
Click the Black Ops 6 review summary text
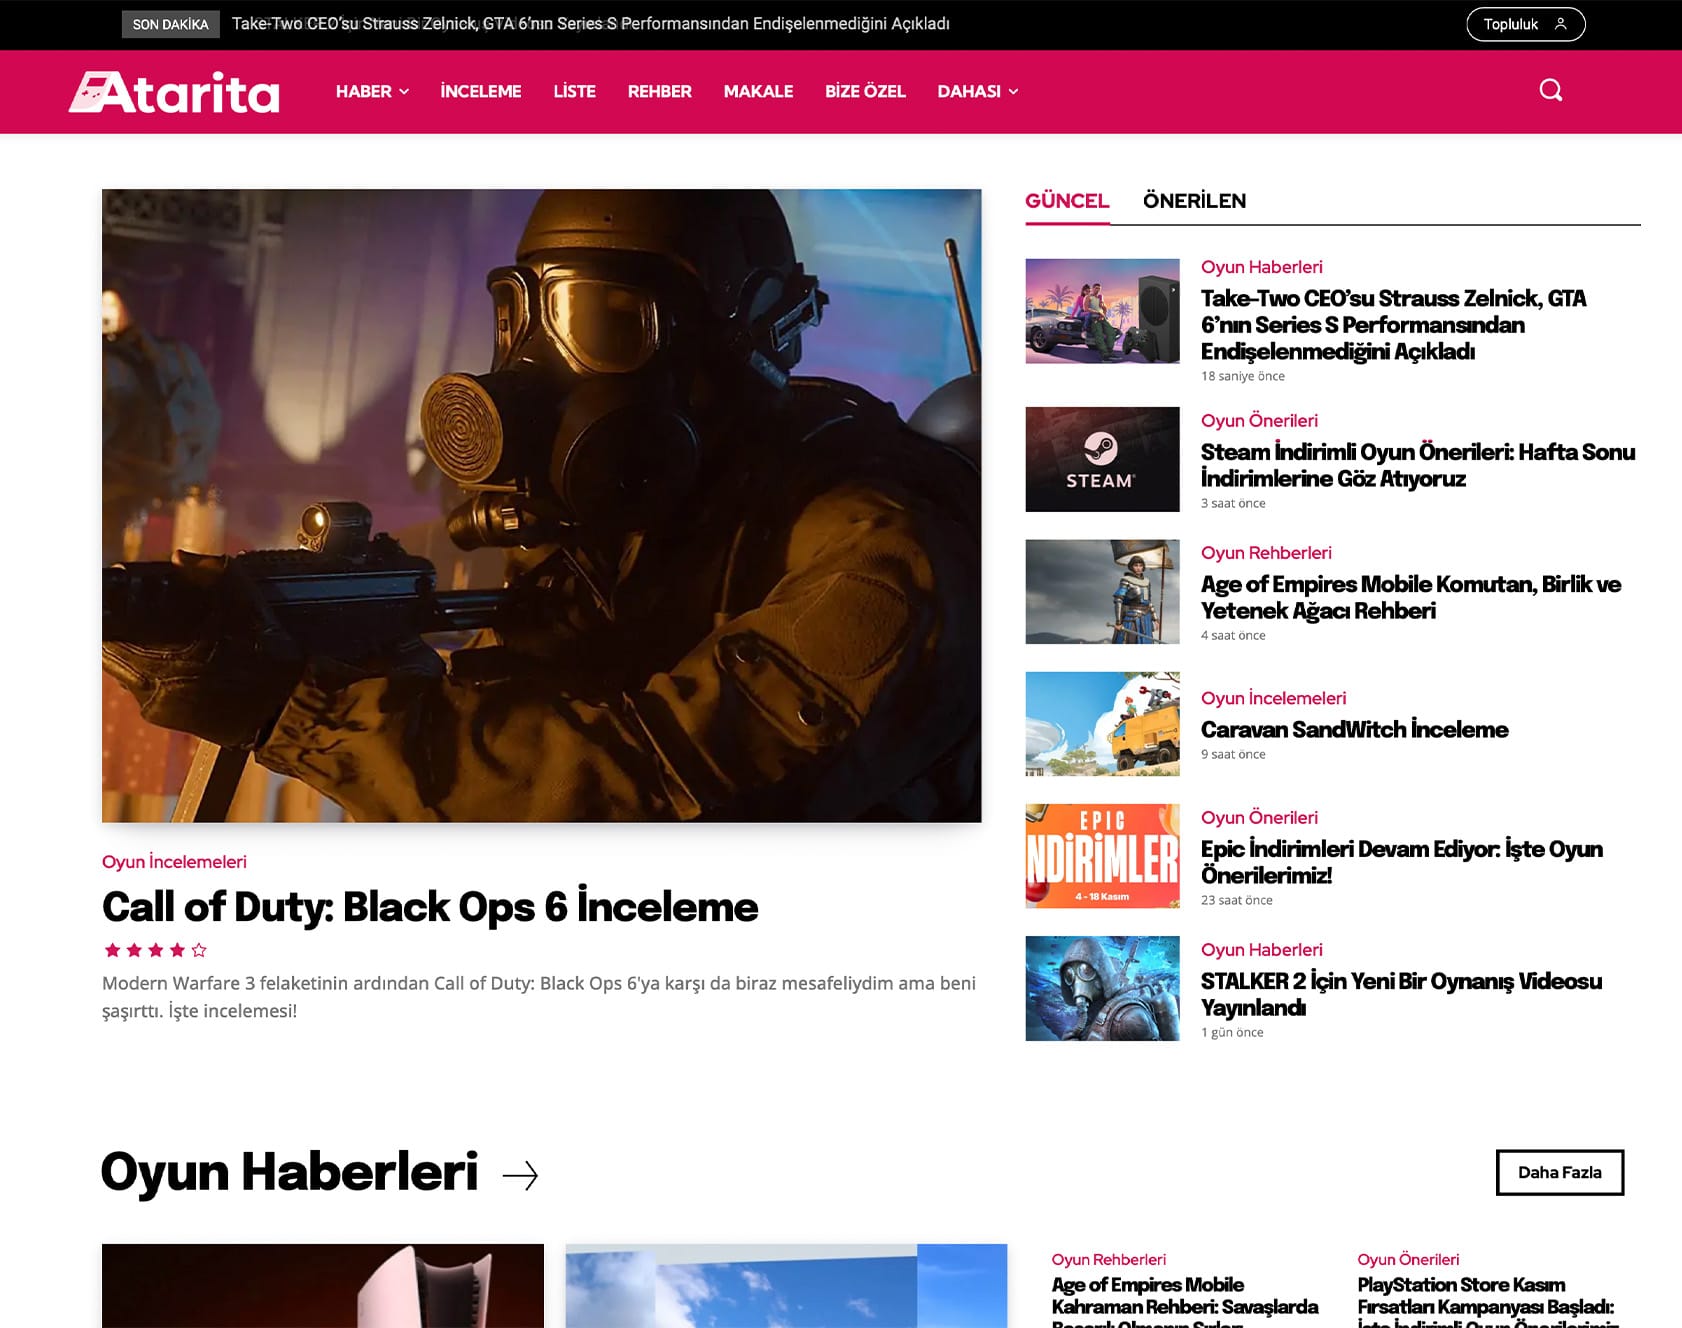pos(539,997)
